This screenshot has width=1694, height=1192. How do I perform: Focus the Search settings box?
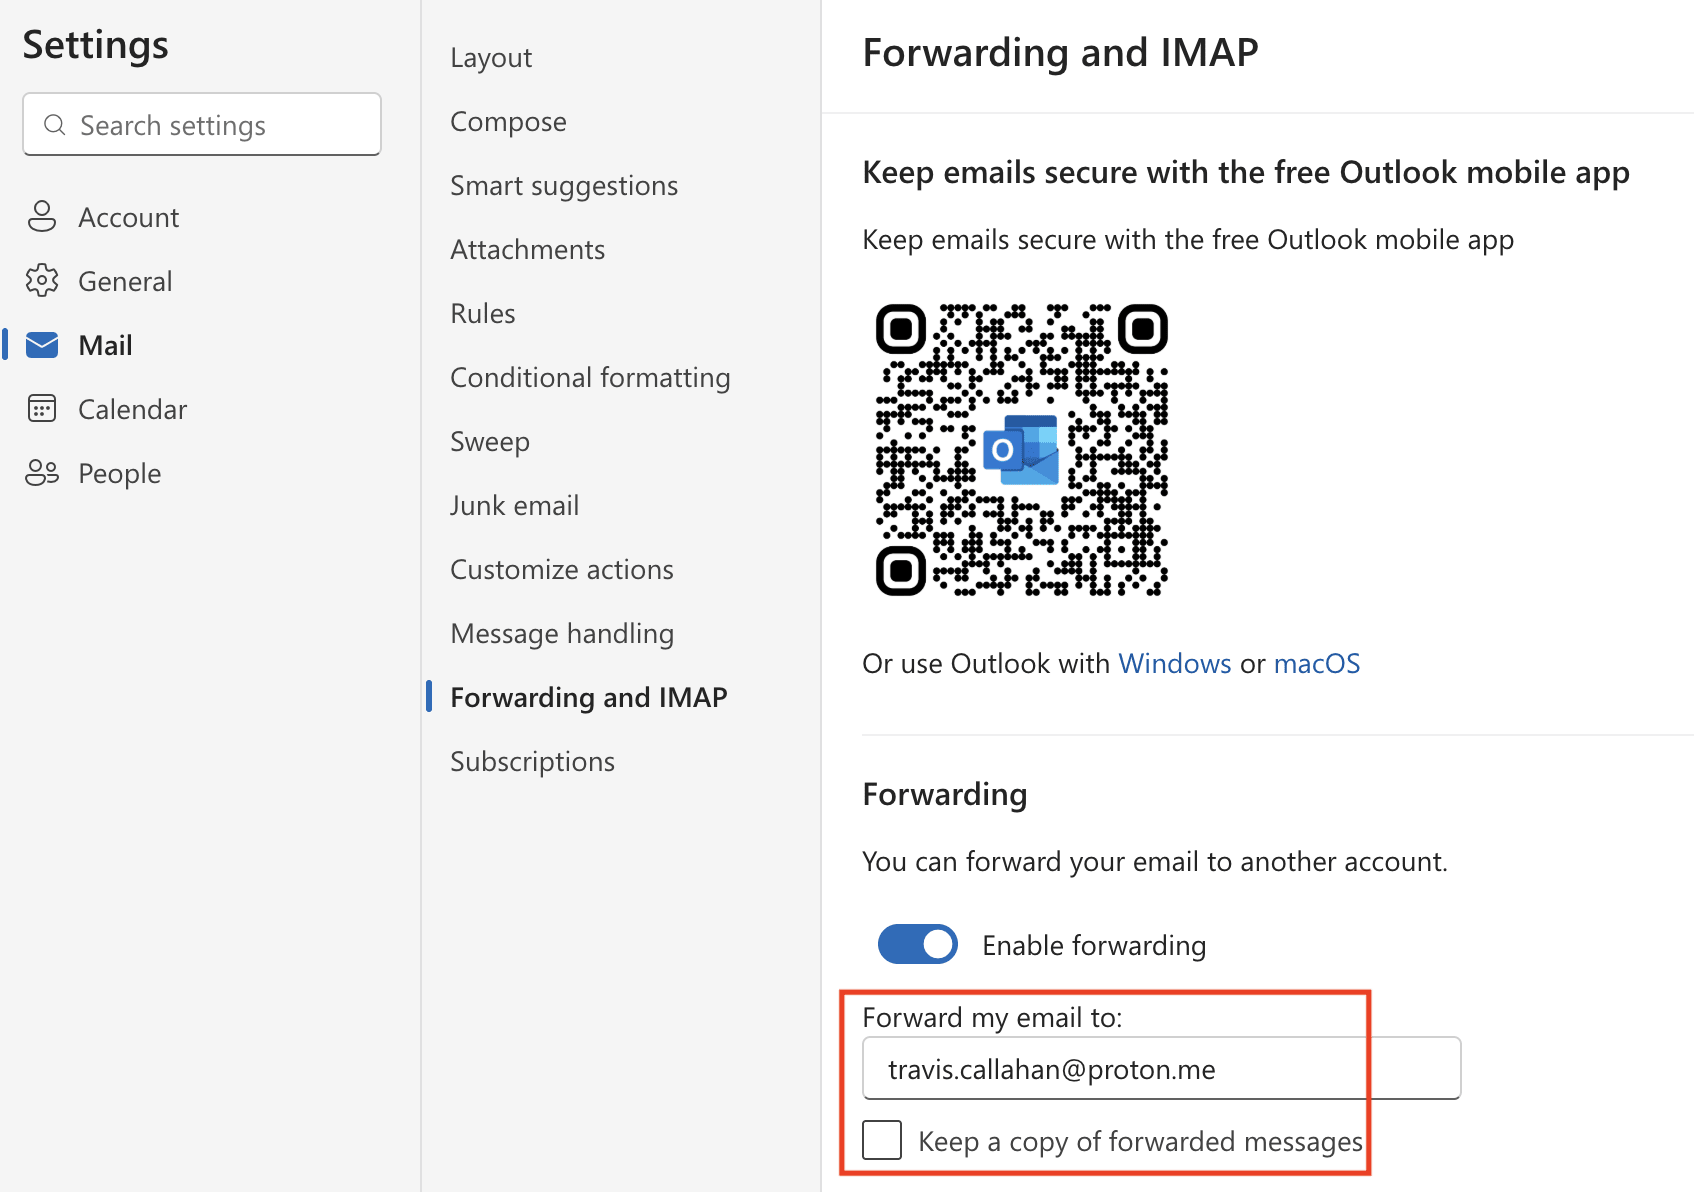(202, 124)
